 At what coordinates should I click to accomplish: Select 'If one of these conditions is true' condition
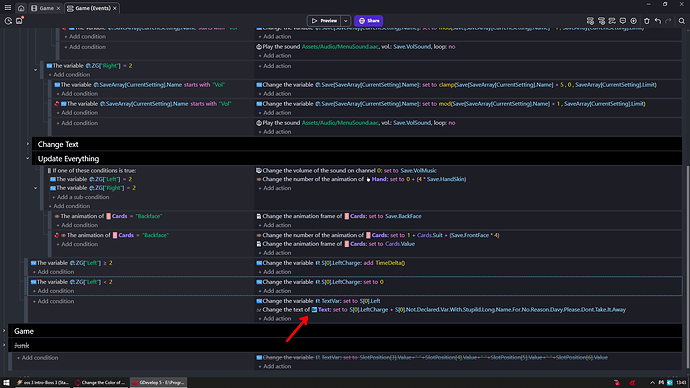pyautogui.click(x=92, y=171)
